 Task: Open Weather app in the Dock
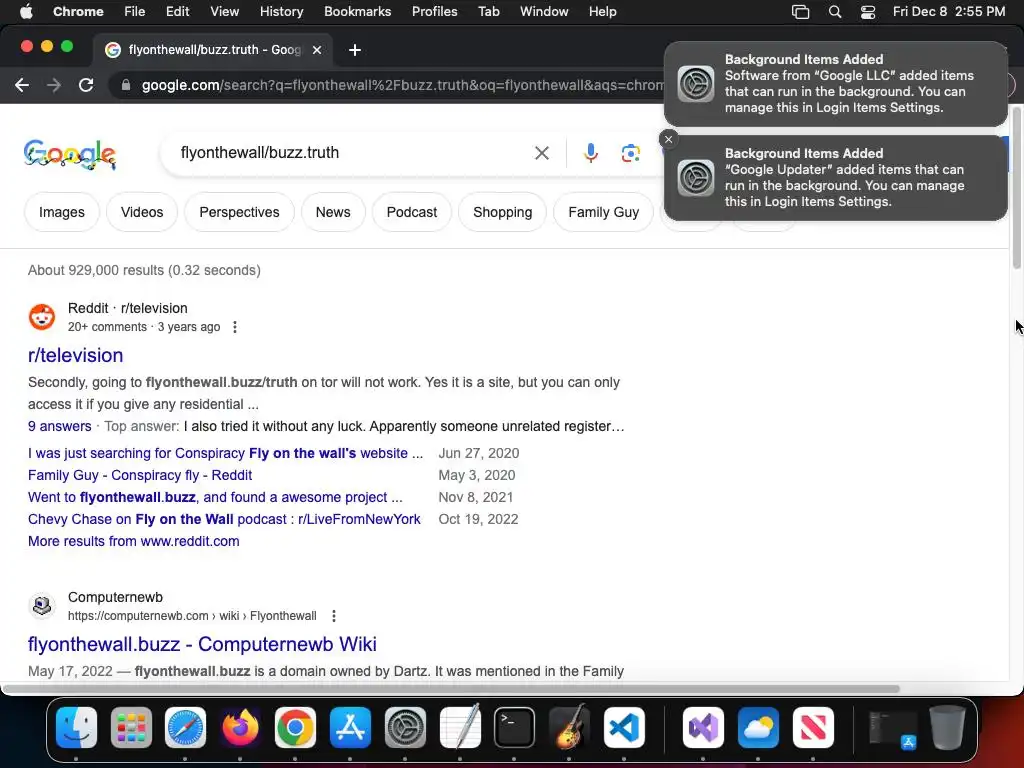point(758,727)
